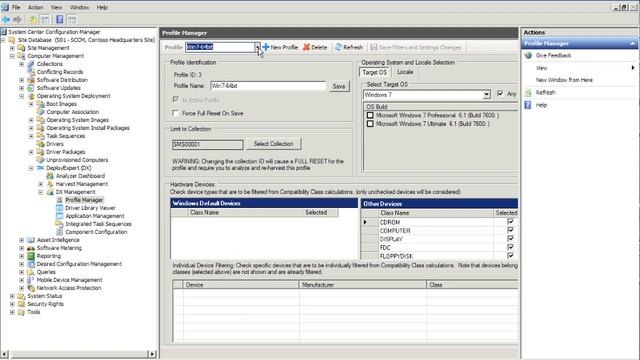640x360 pixels.
Task: Click the Queries tree icon
Action: [31, 272]
